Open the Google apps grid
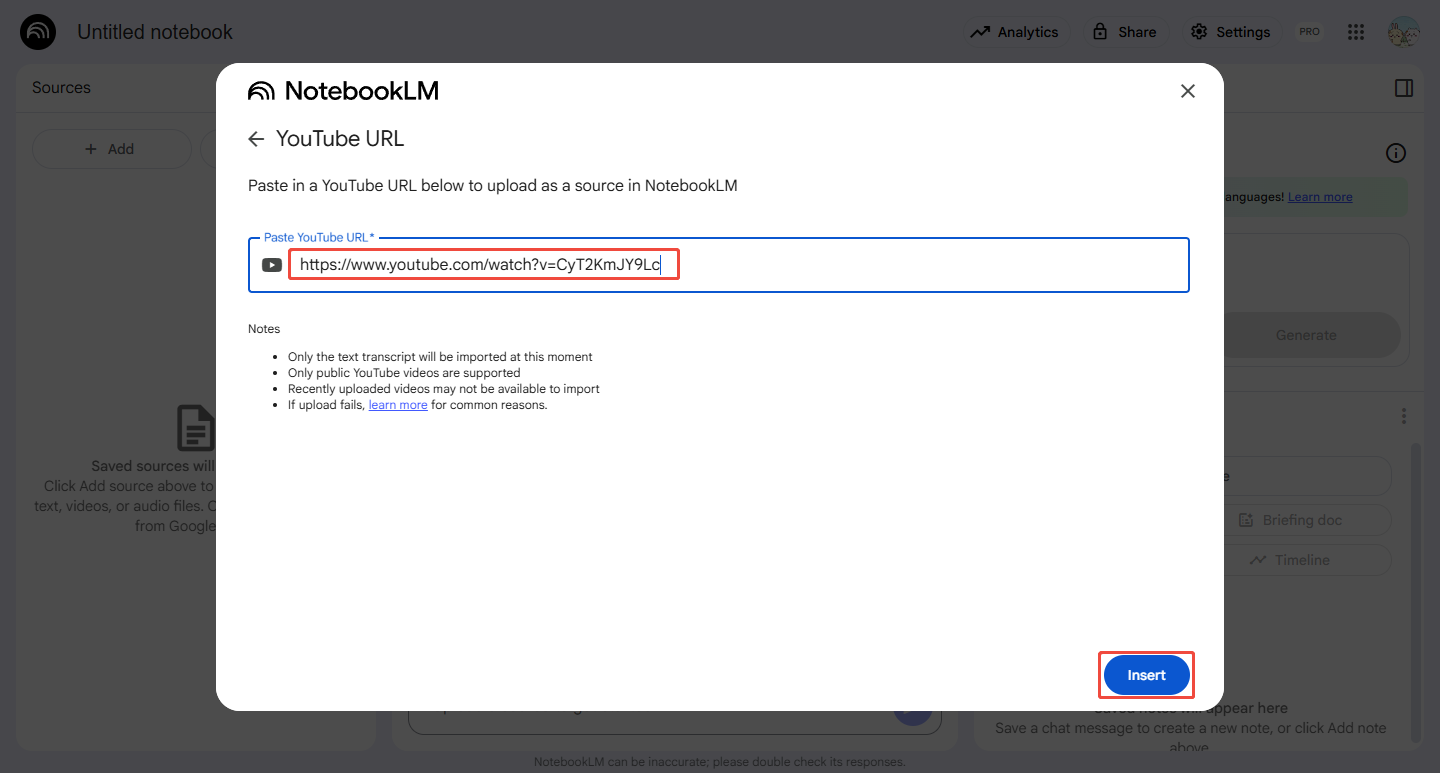Viewport: 1440px width, 773px height. point(1356,32)
